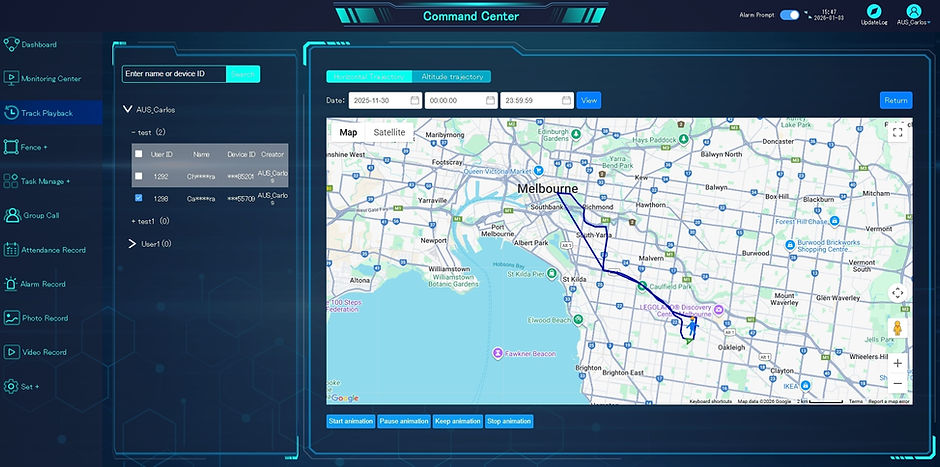Open Attendance Record calendar icon
This screenshot has width=940, height=467.
coord(11,249)
